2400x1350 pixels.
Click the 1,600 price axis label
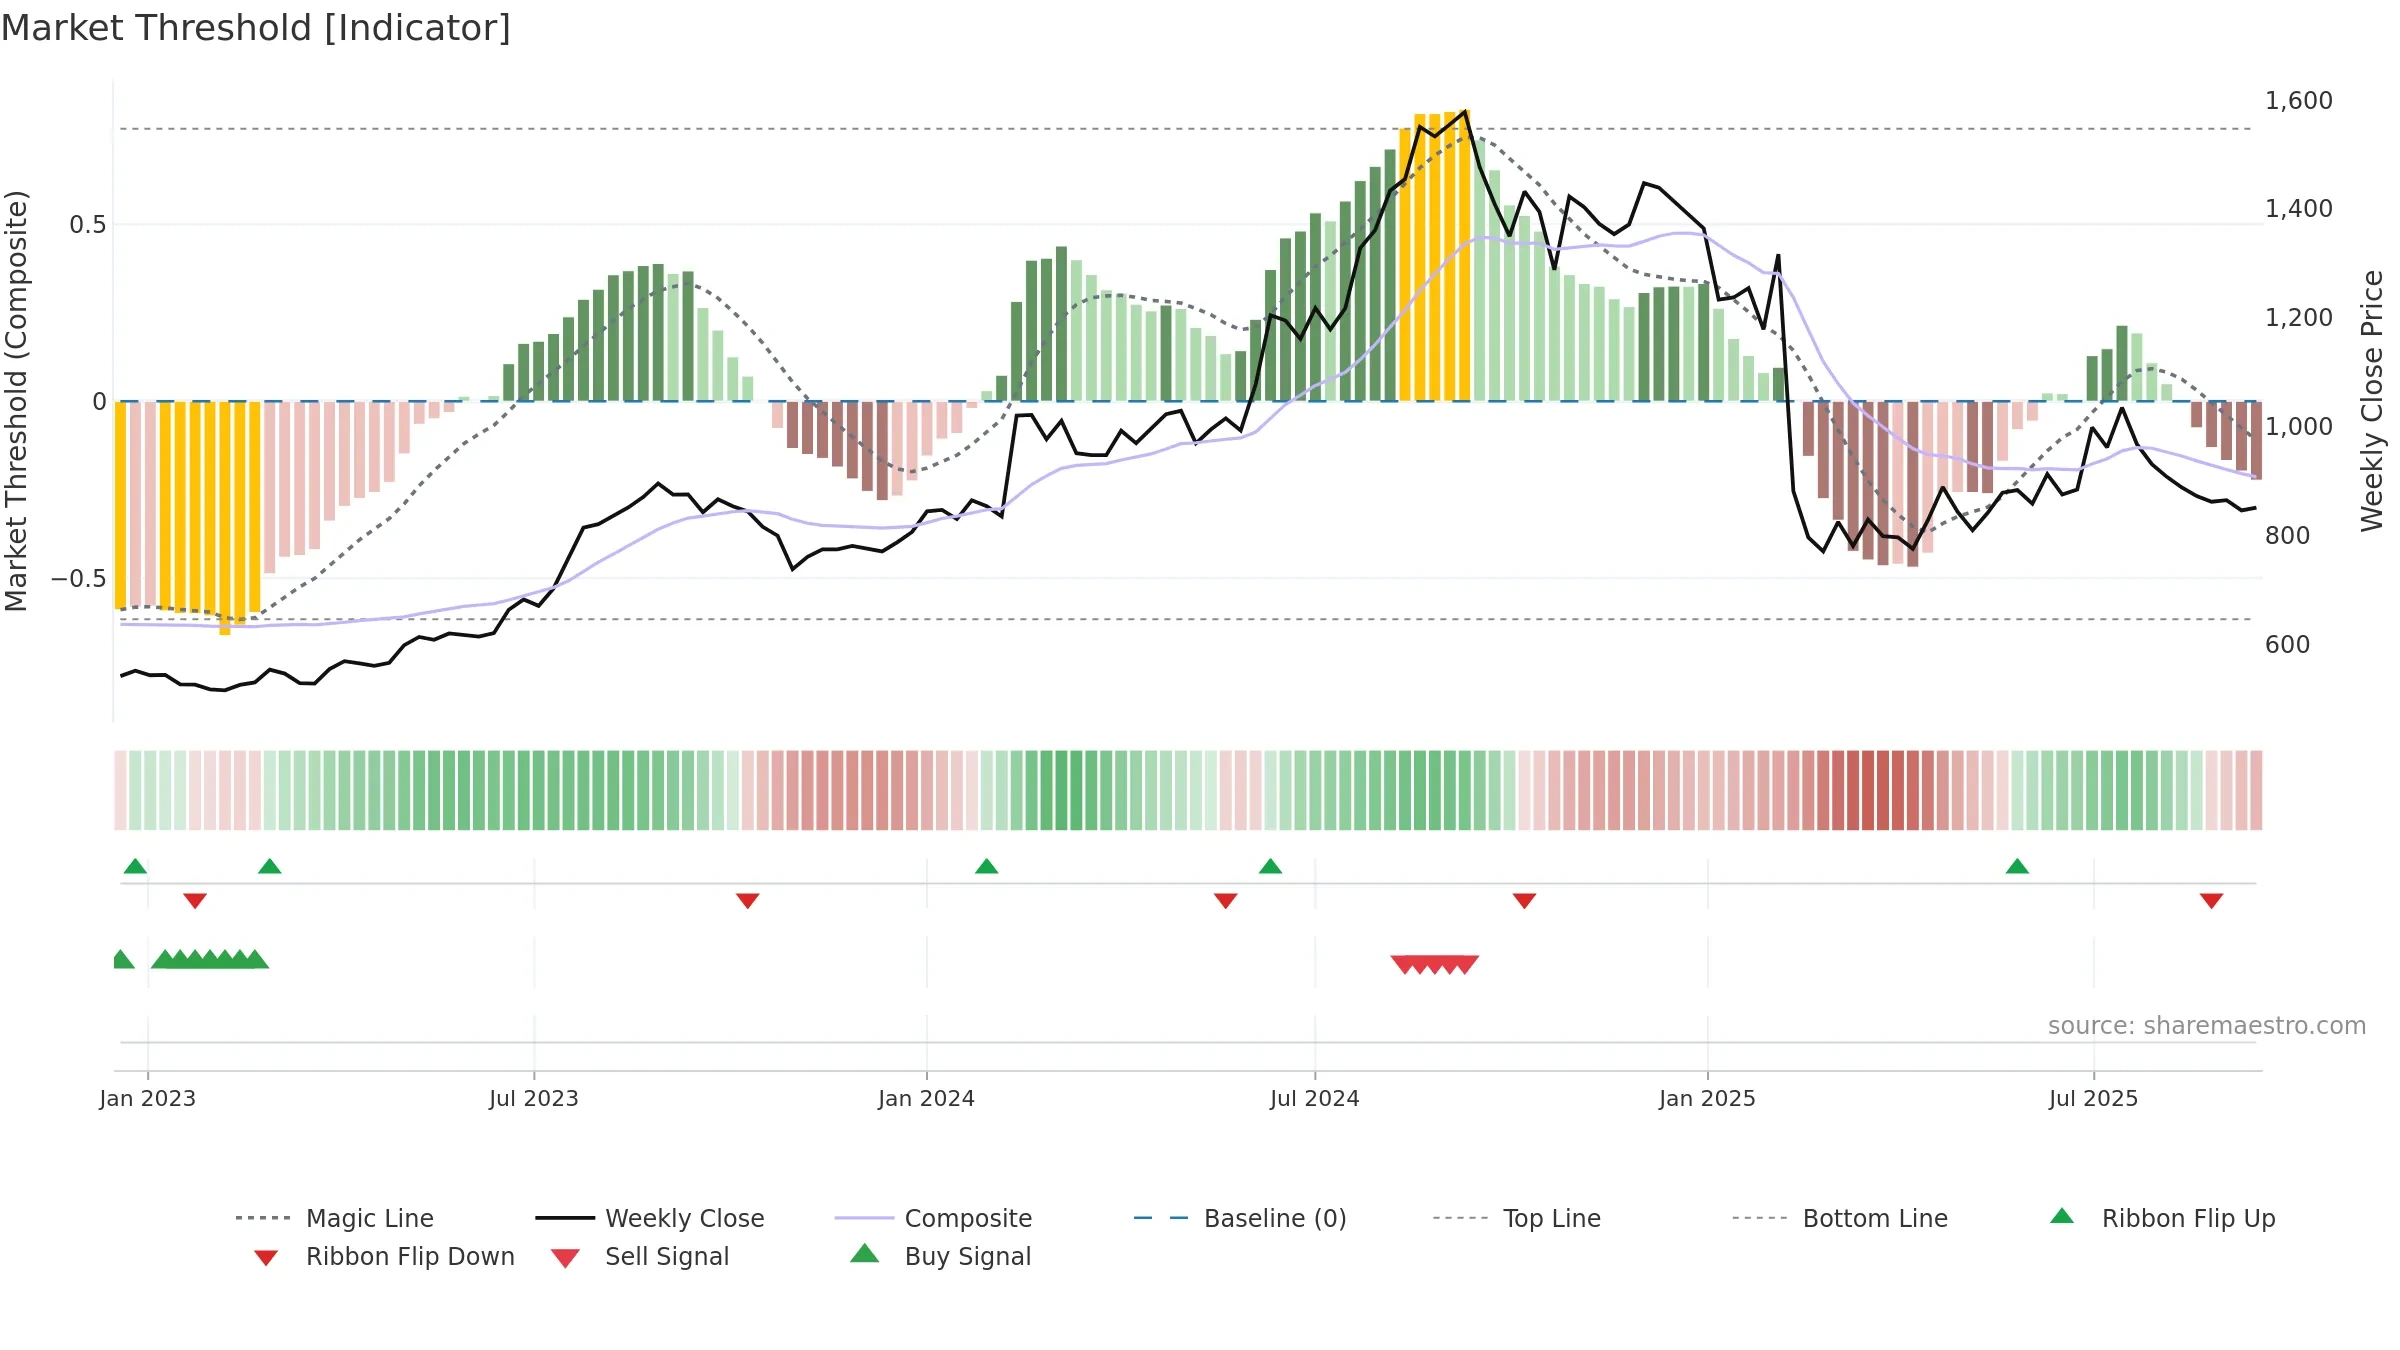click(2299, 101)
